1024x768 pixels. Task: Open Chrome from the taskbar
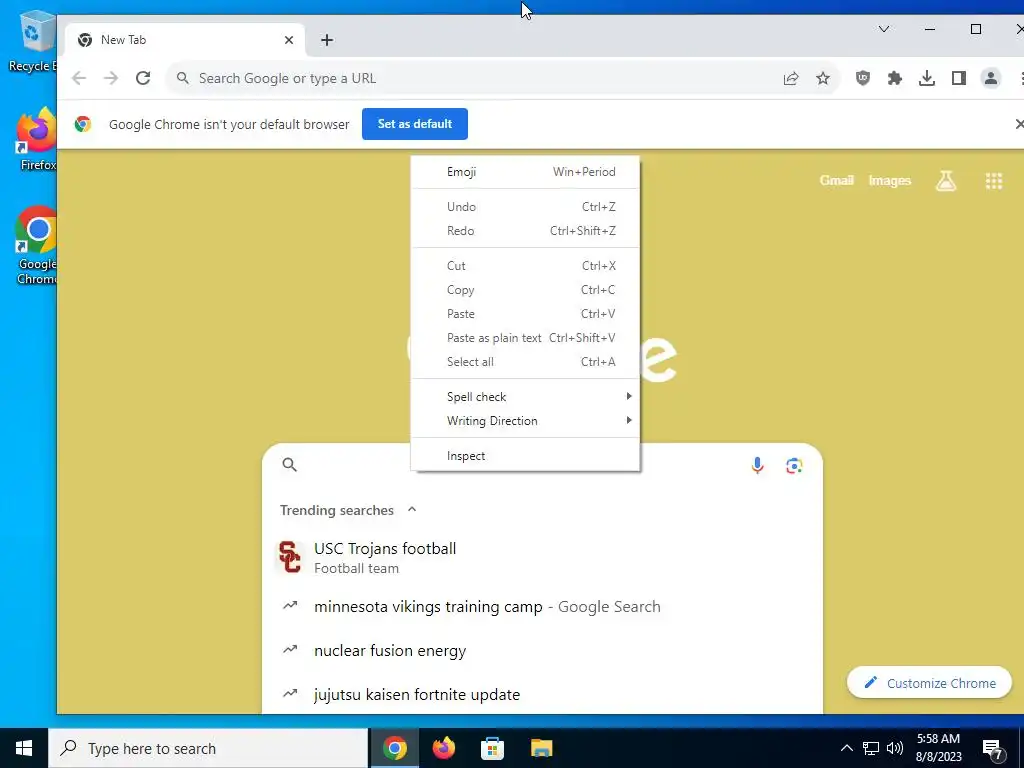click(x=394, y=748)
